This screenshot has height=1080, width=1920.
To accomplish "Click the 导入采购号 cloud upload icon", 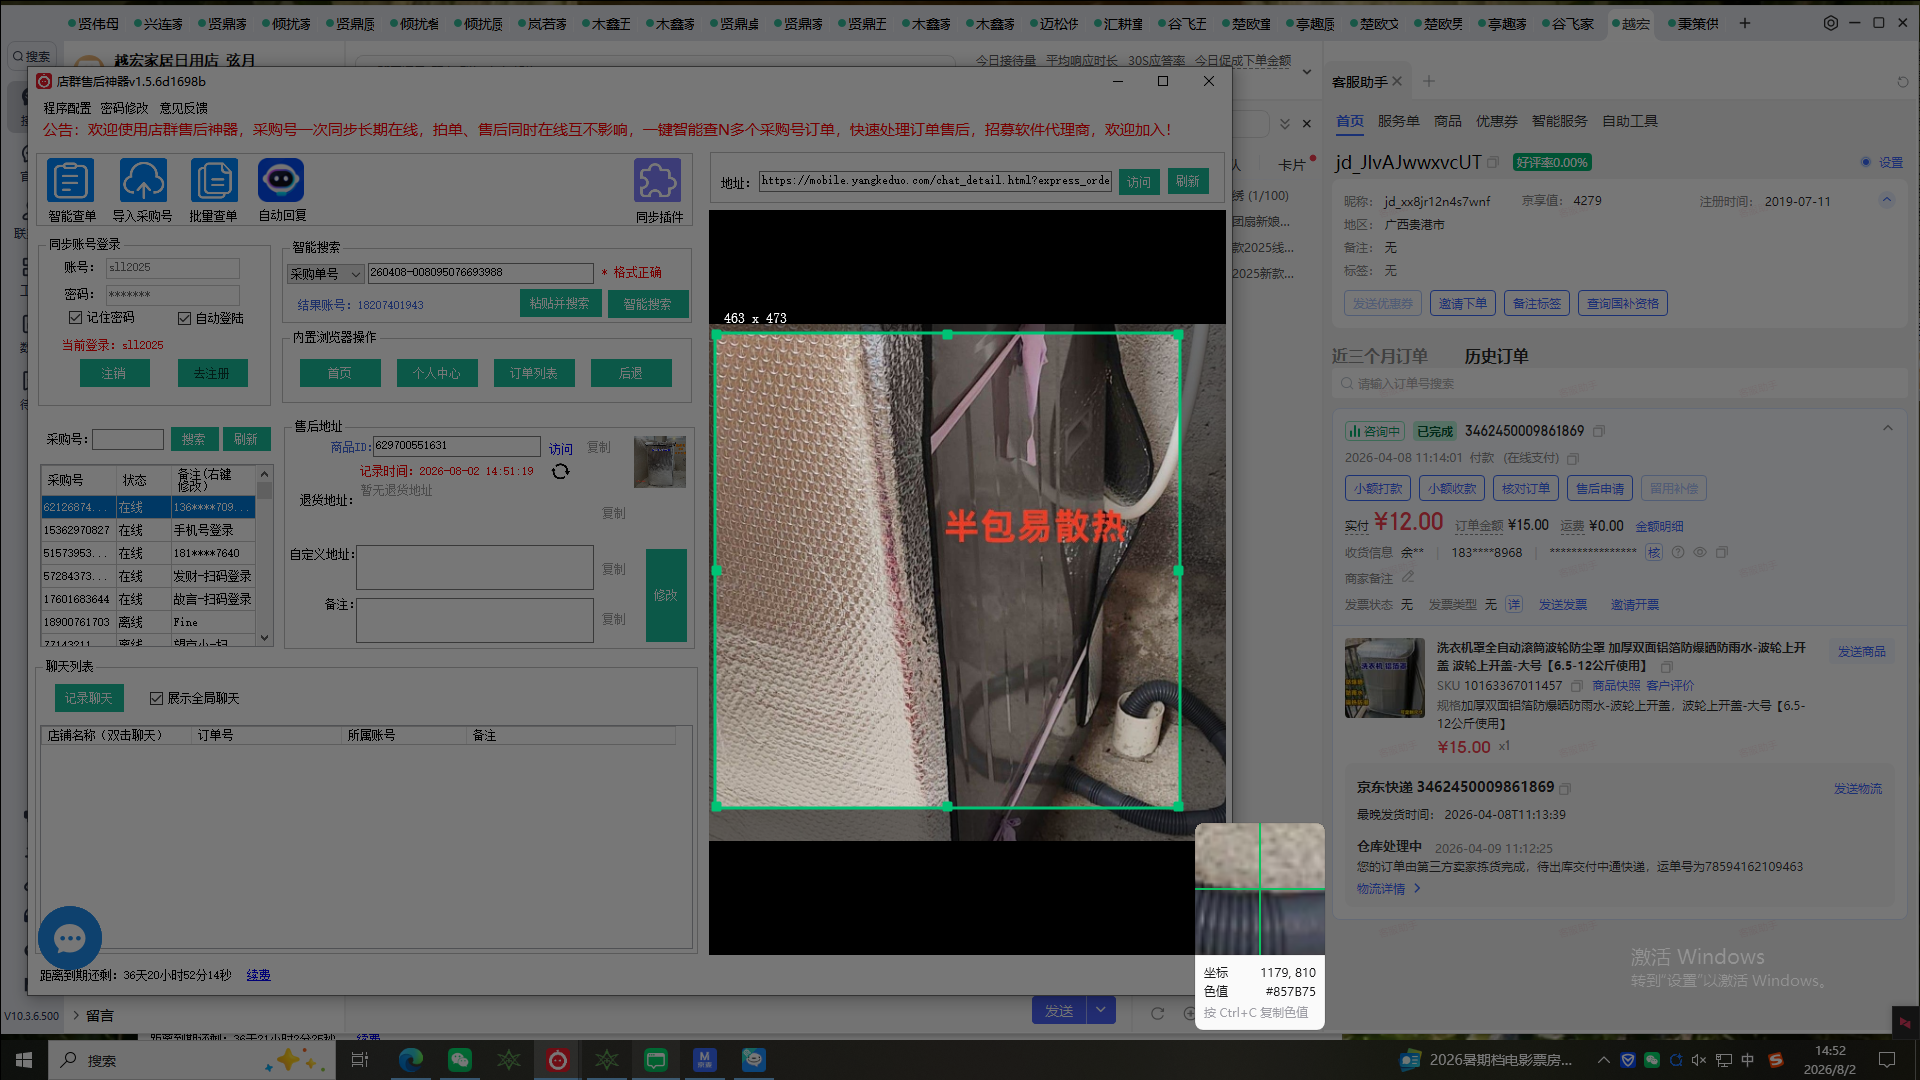I will click(x=143, y=181).
